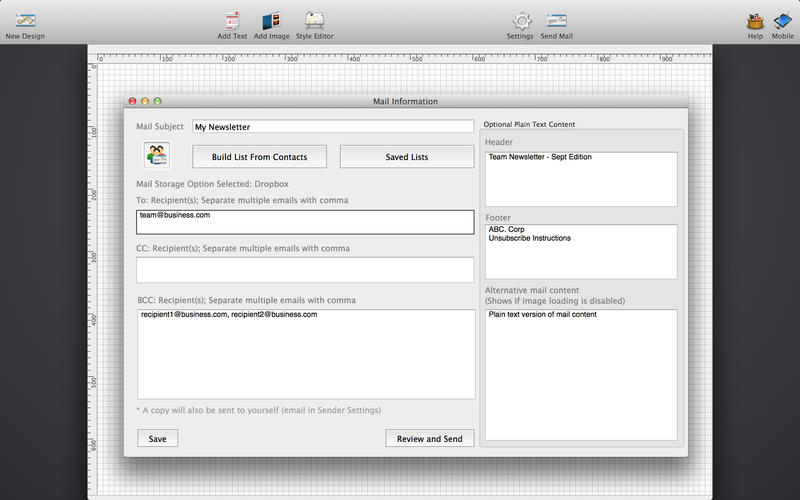Select the Add Text tool
The image size is (800, 500).
point(232,21)
